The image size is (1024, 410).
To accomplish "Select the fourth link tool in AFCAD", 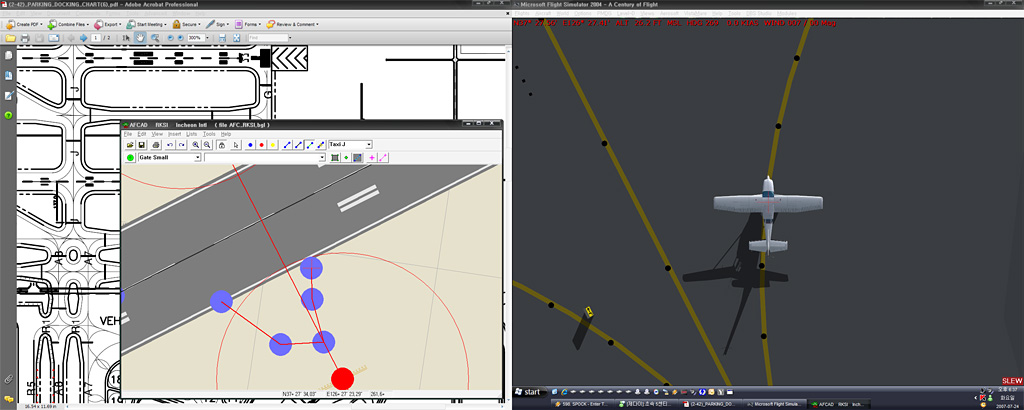I will [321, 145].
